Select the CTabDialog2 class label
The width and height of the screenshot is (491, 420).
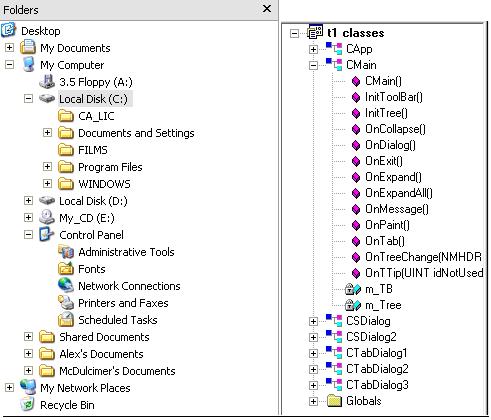pos(377,369)
